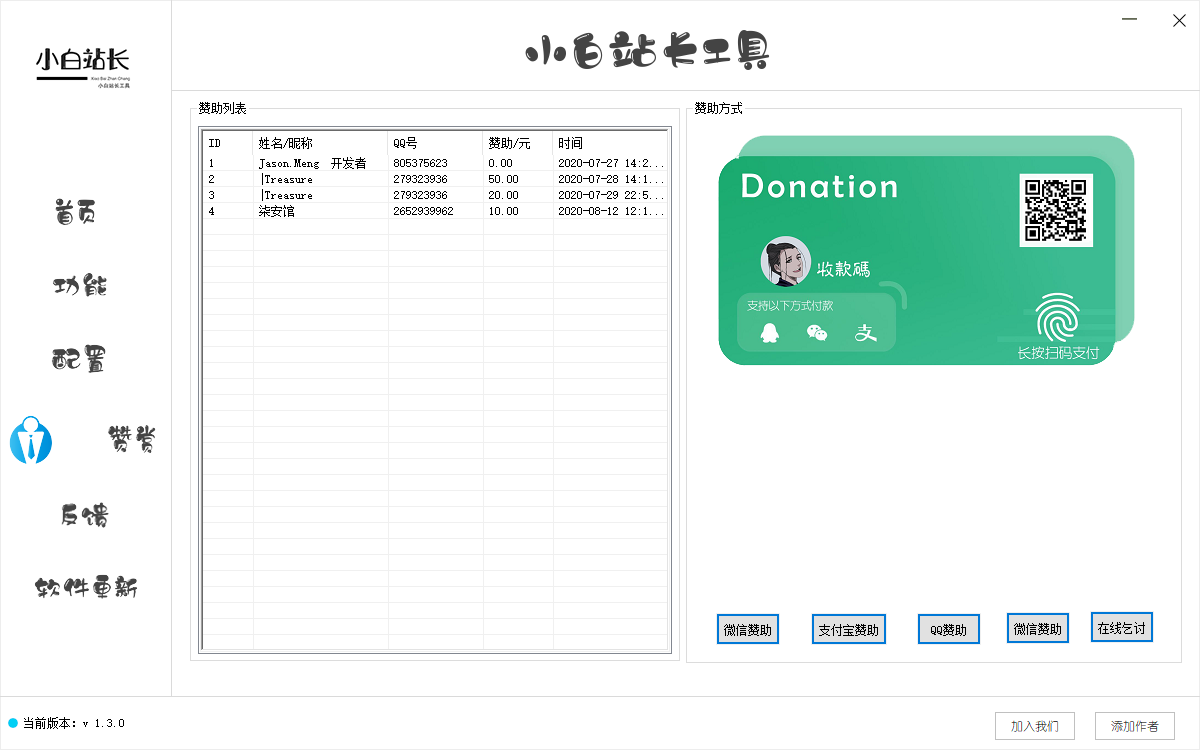Click the 小白站长 logo in the sidebar
This screenshot has width=1200, height=750.
click(84, 66)
